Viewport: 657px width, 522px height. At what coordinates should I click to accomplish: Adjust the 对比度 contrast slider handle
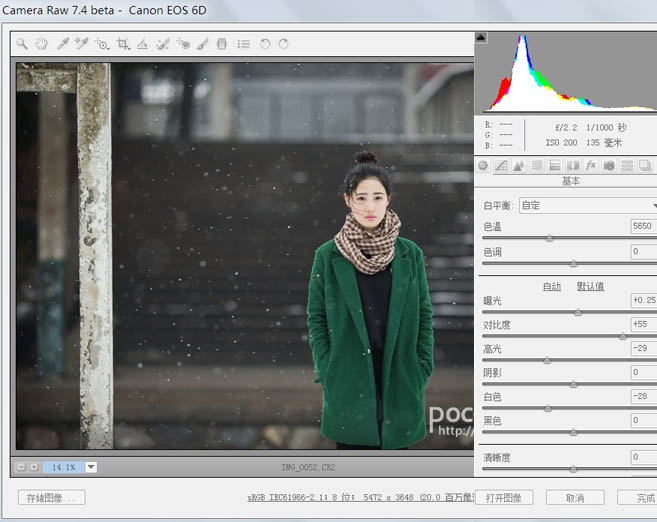click(x=623, y=336)
